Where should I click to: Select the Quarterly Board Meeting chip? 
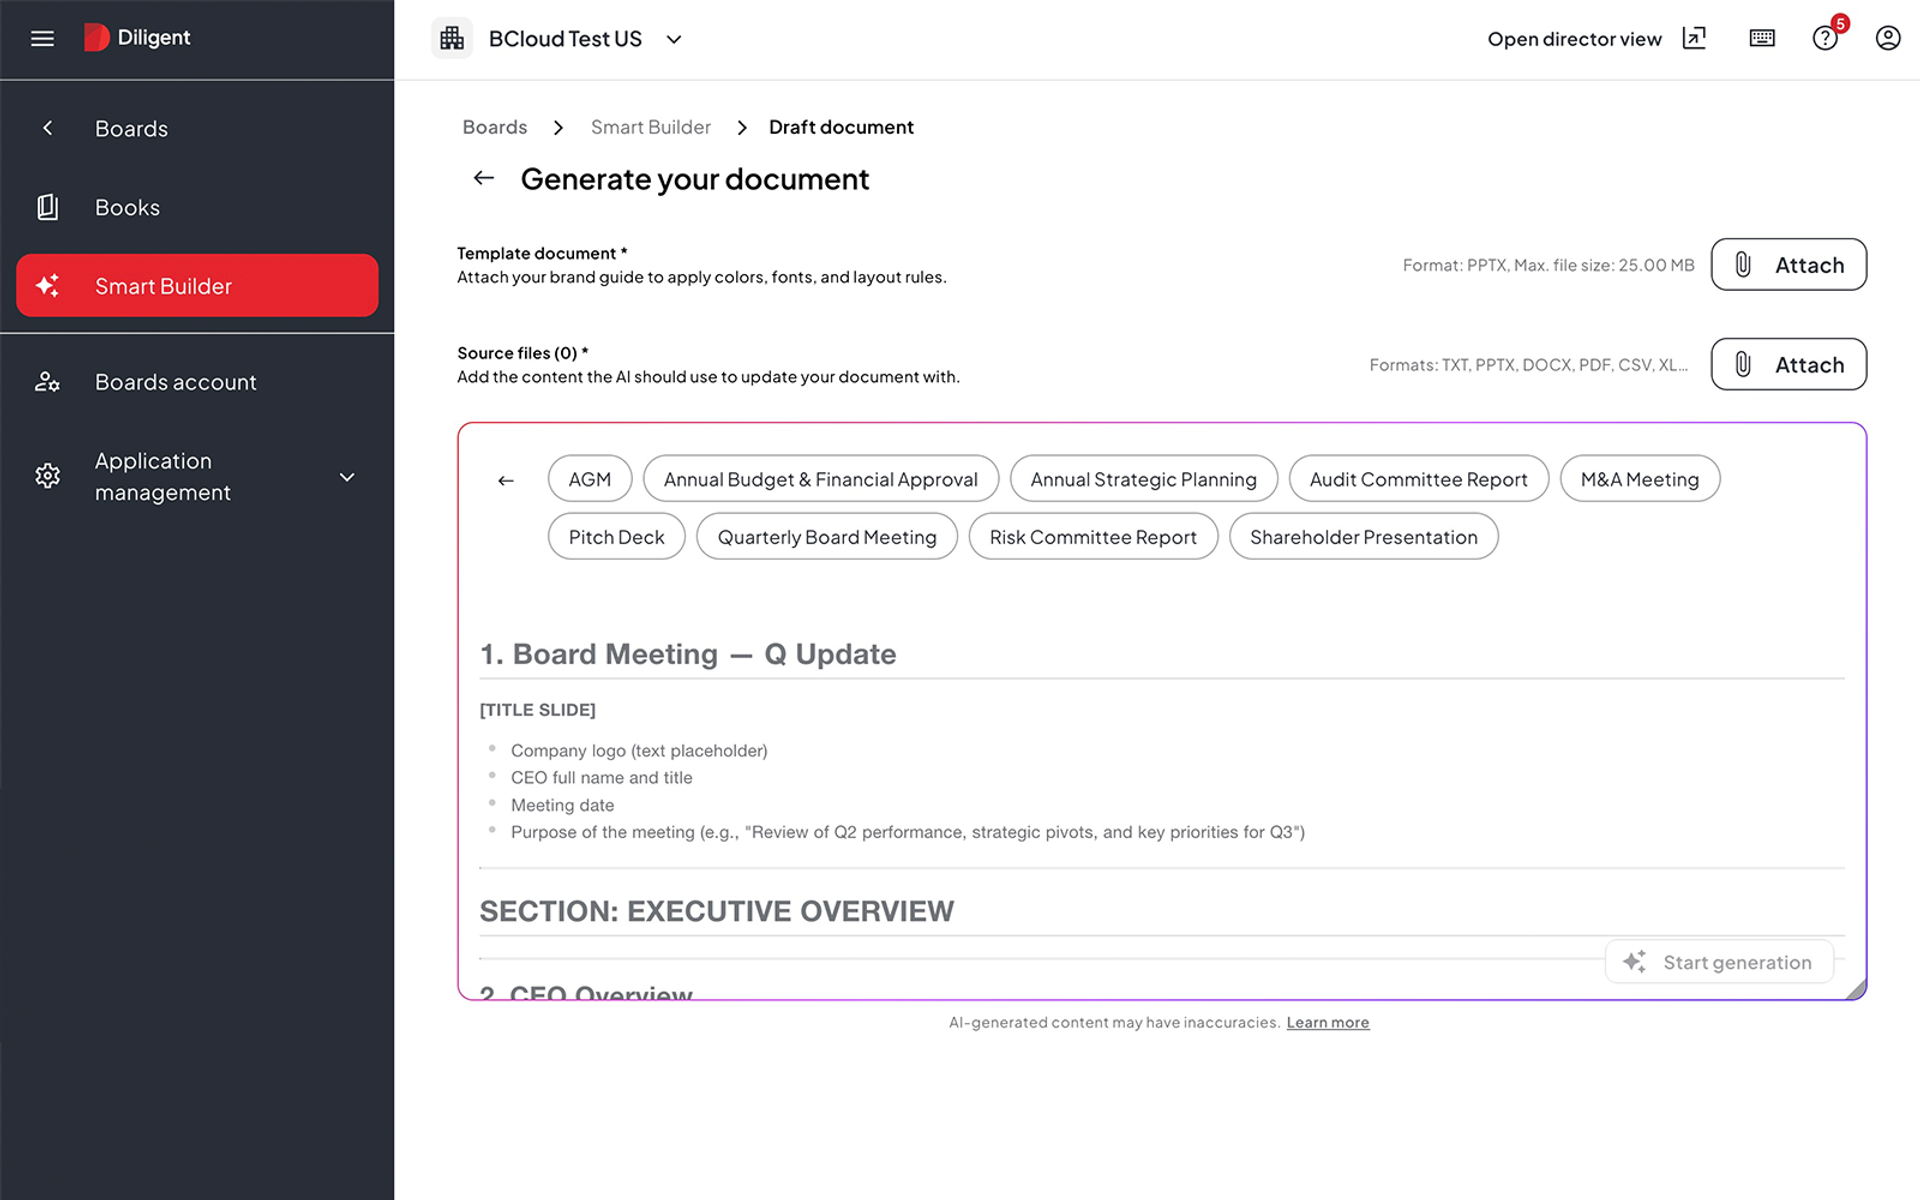pyautogui.click(x=827, y=537)
